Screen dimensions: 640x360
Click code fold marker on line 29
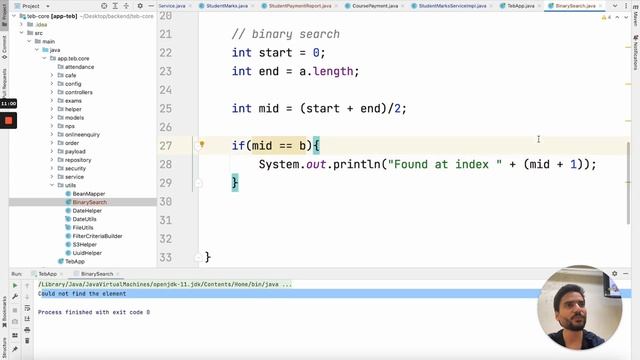198,183
